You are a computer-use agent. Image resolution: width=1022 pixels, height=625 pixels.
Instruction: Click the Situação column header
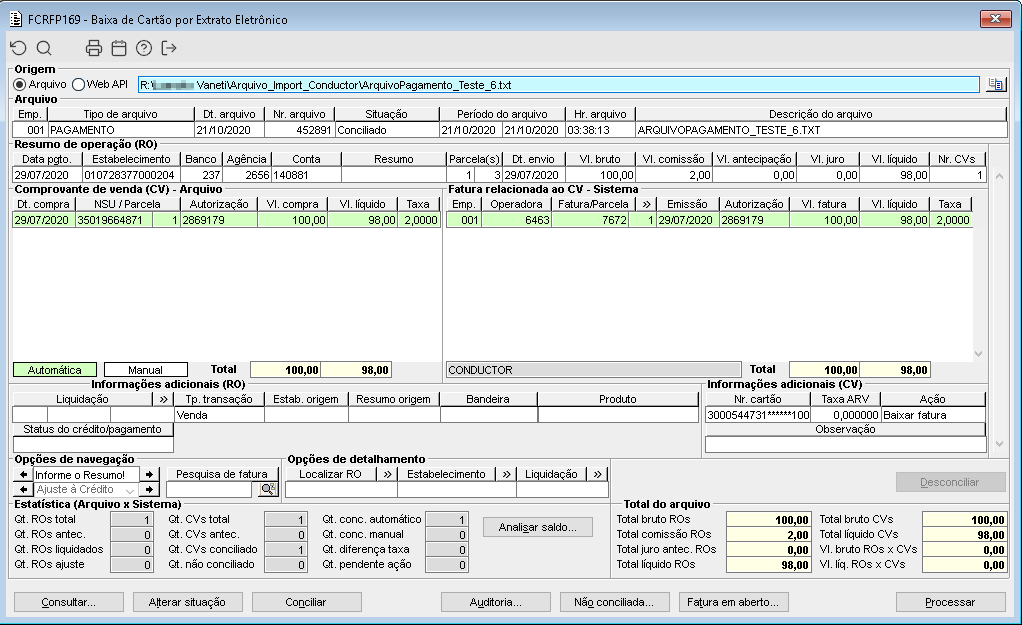[x=387, y=114]
